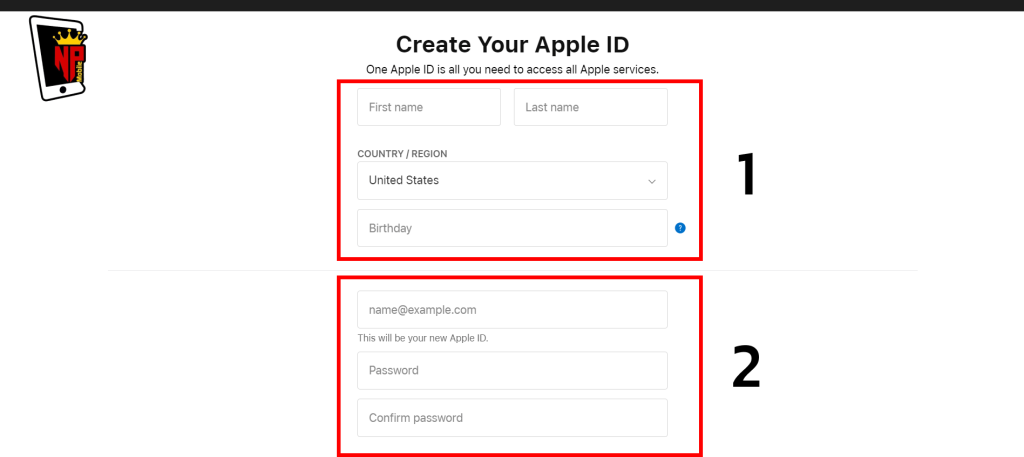Click the Create Your Apple ID heading

coord(512,44)
